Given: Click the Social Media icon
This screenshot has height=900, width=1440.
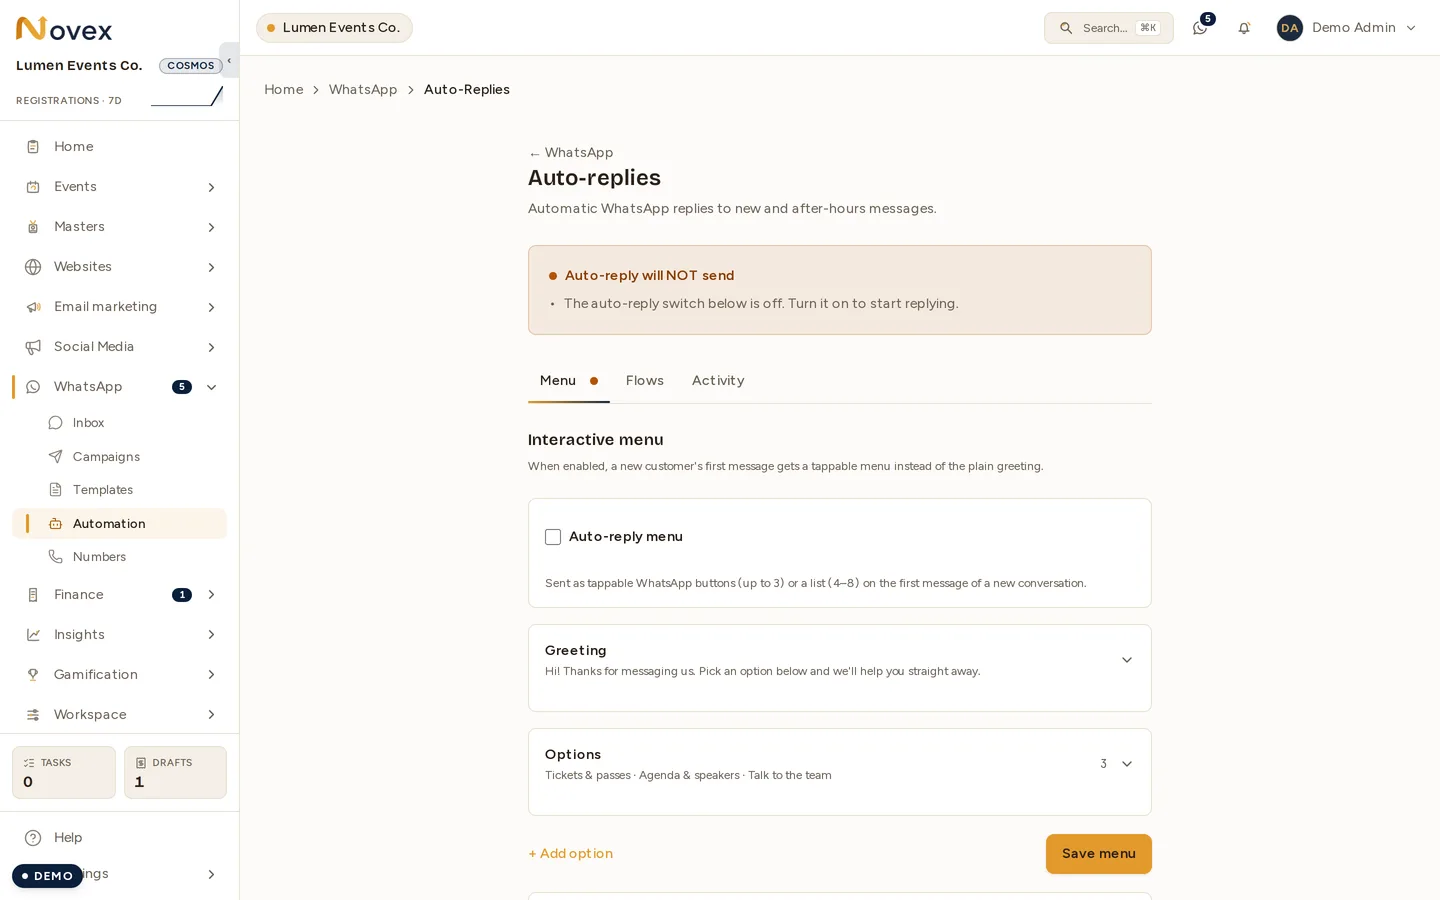Looking at the screenshot, I should pyautogui.click(x=33, y=347).
